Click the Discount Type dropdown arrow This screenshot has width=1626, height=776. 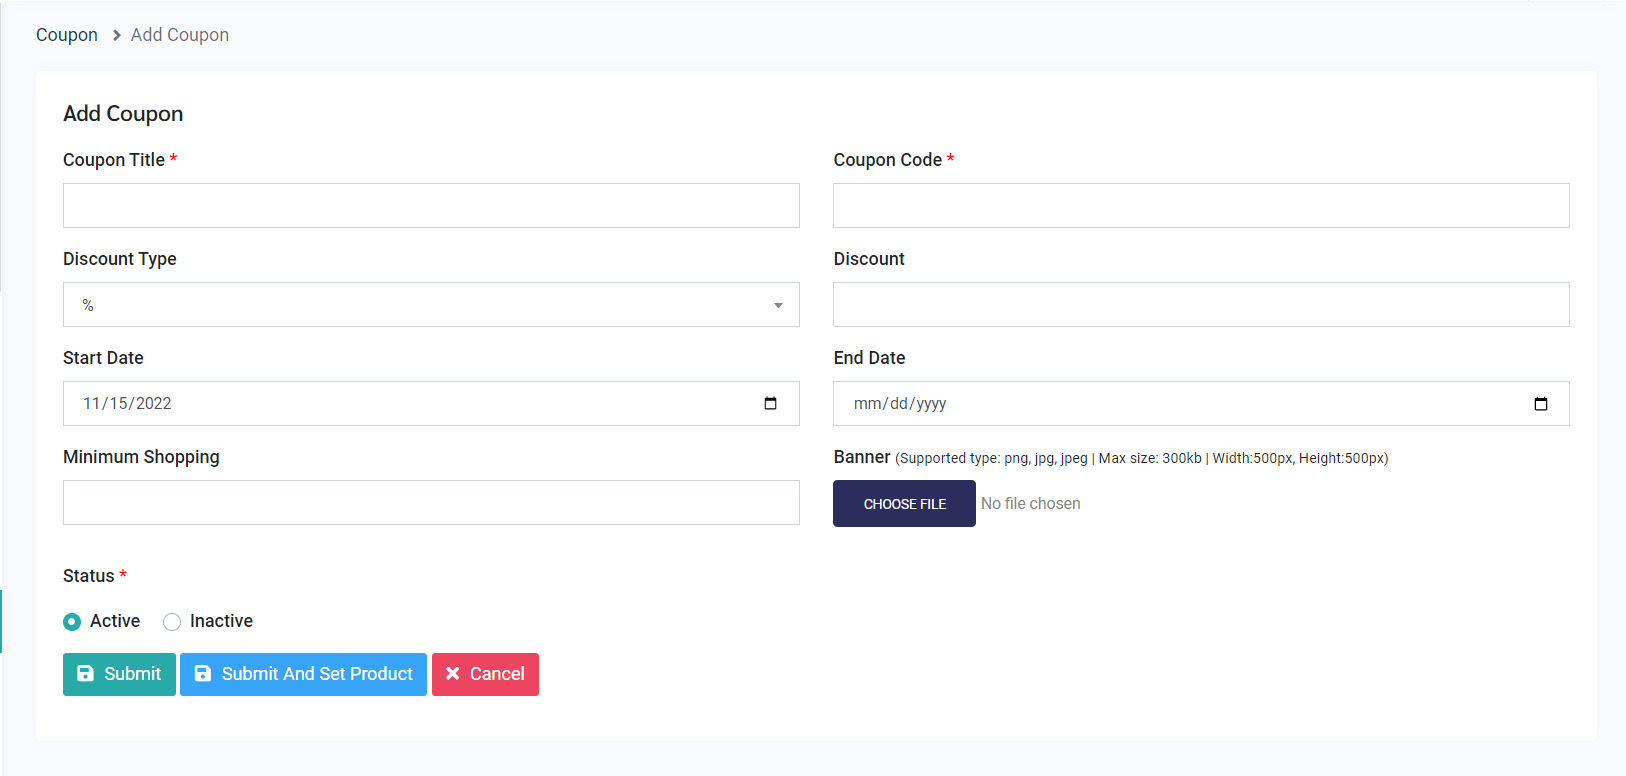point(778,306)
